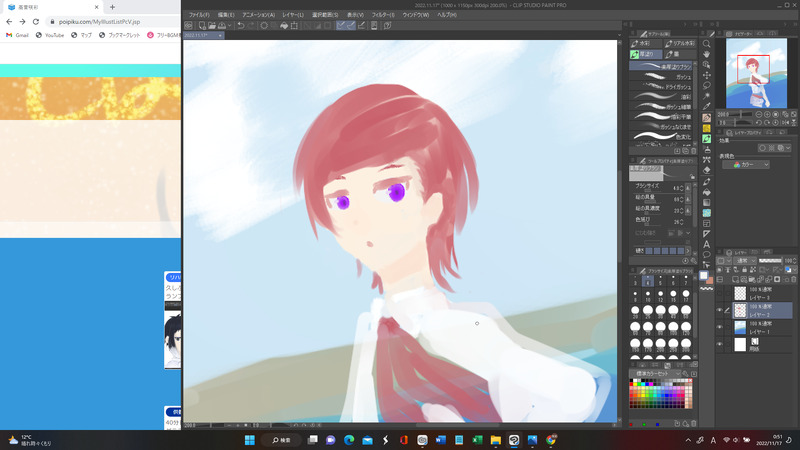Select リアル水彩 sub tool group
This screenshot has height=450, width=800.
pos(680,43)
